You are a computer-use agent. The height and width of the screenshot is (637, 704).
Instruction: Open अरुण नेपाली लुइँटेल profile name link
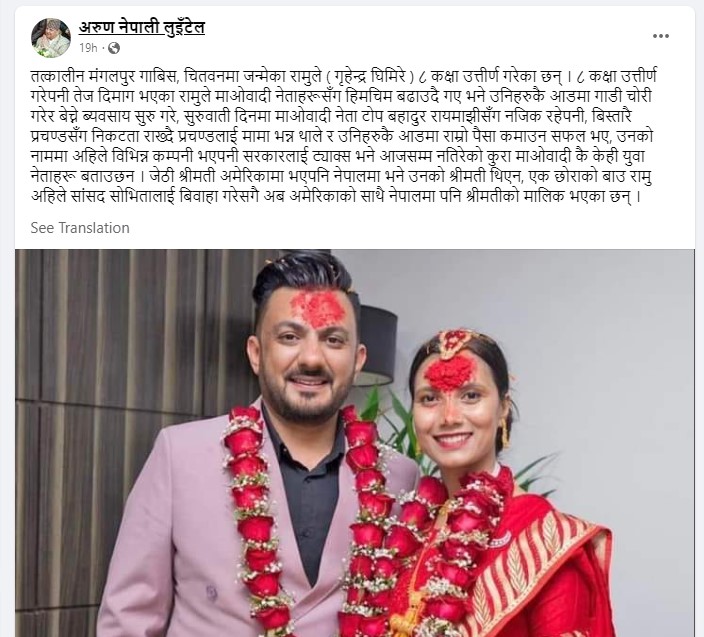(x=142, y=28)
